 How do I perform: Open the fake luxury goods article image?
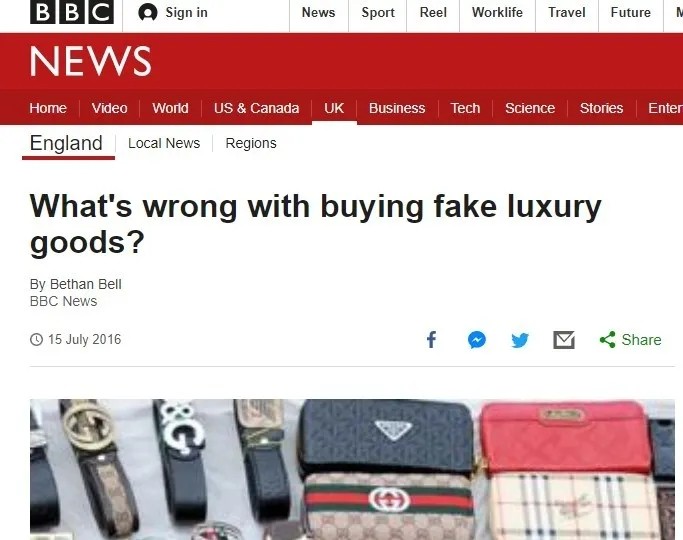[352, 469]
